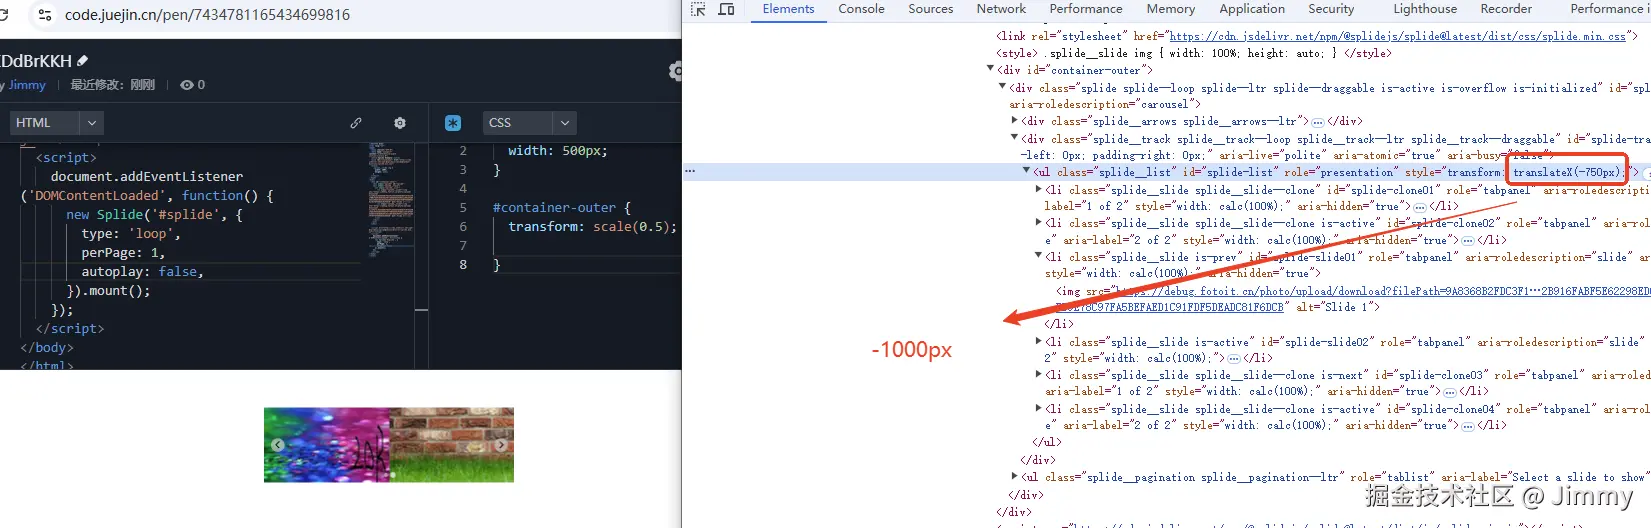Click the next slide arrow on the carousel
1651x528 pixels.
tap(501, 445)
